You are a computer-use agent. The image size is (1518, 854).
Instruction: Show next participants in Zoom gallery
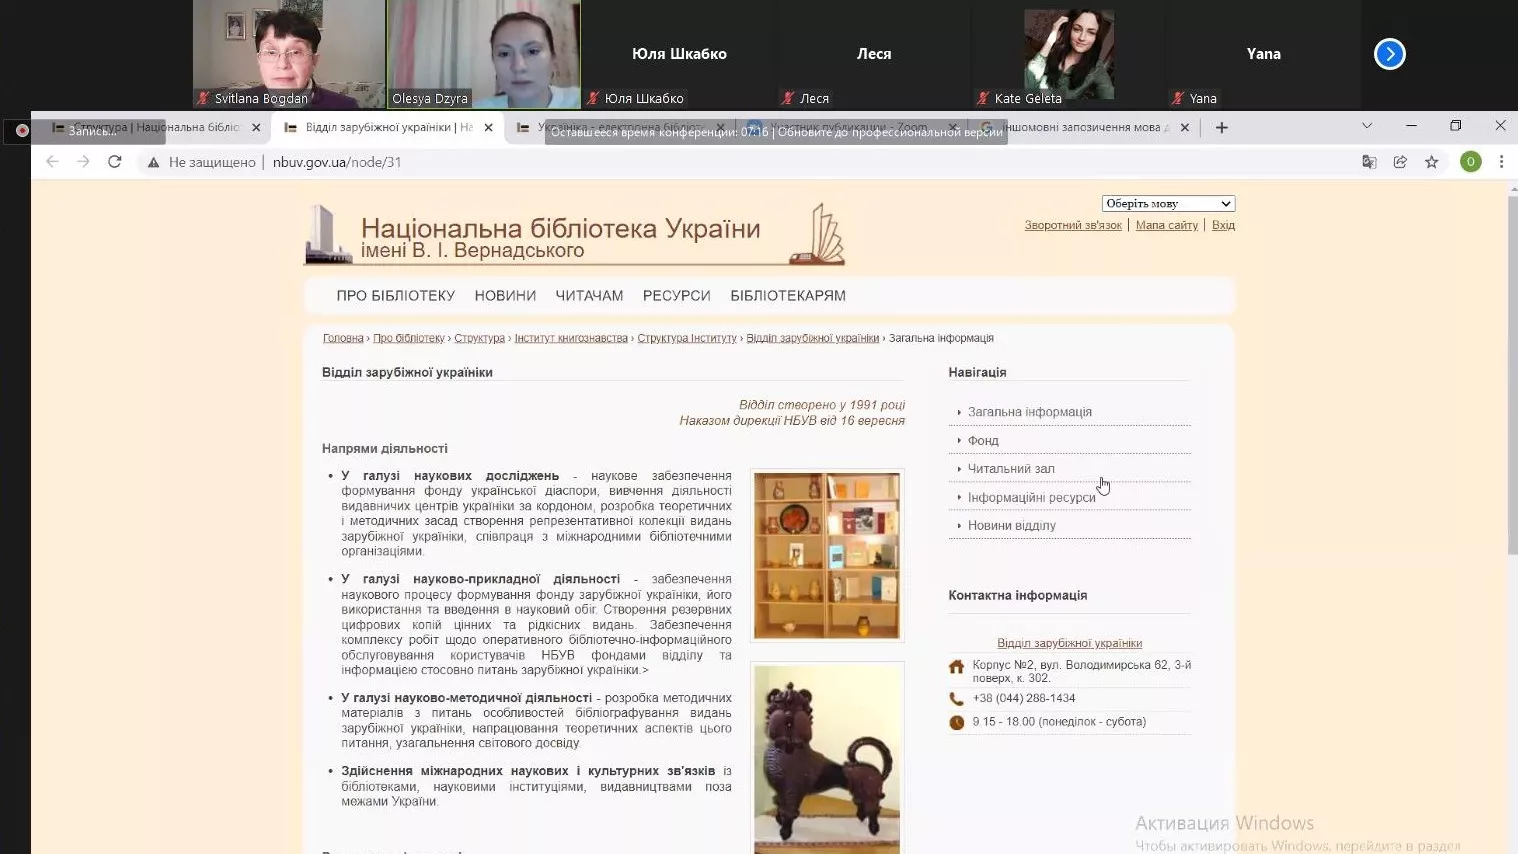click(1389, 54)
